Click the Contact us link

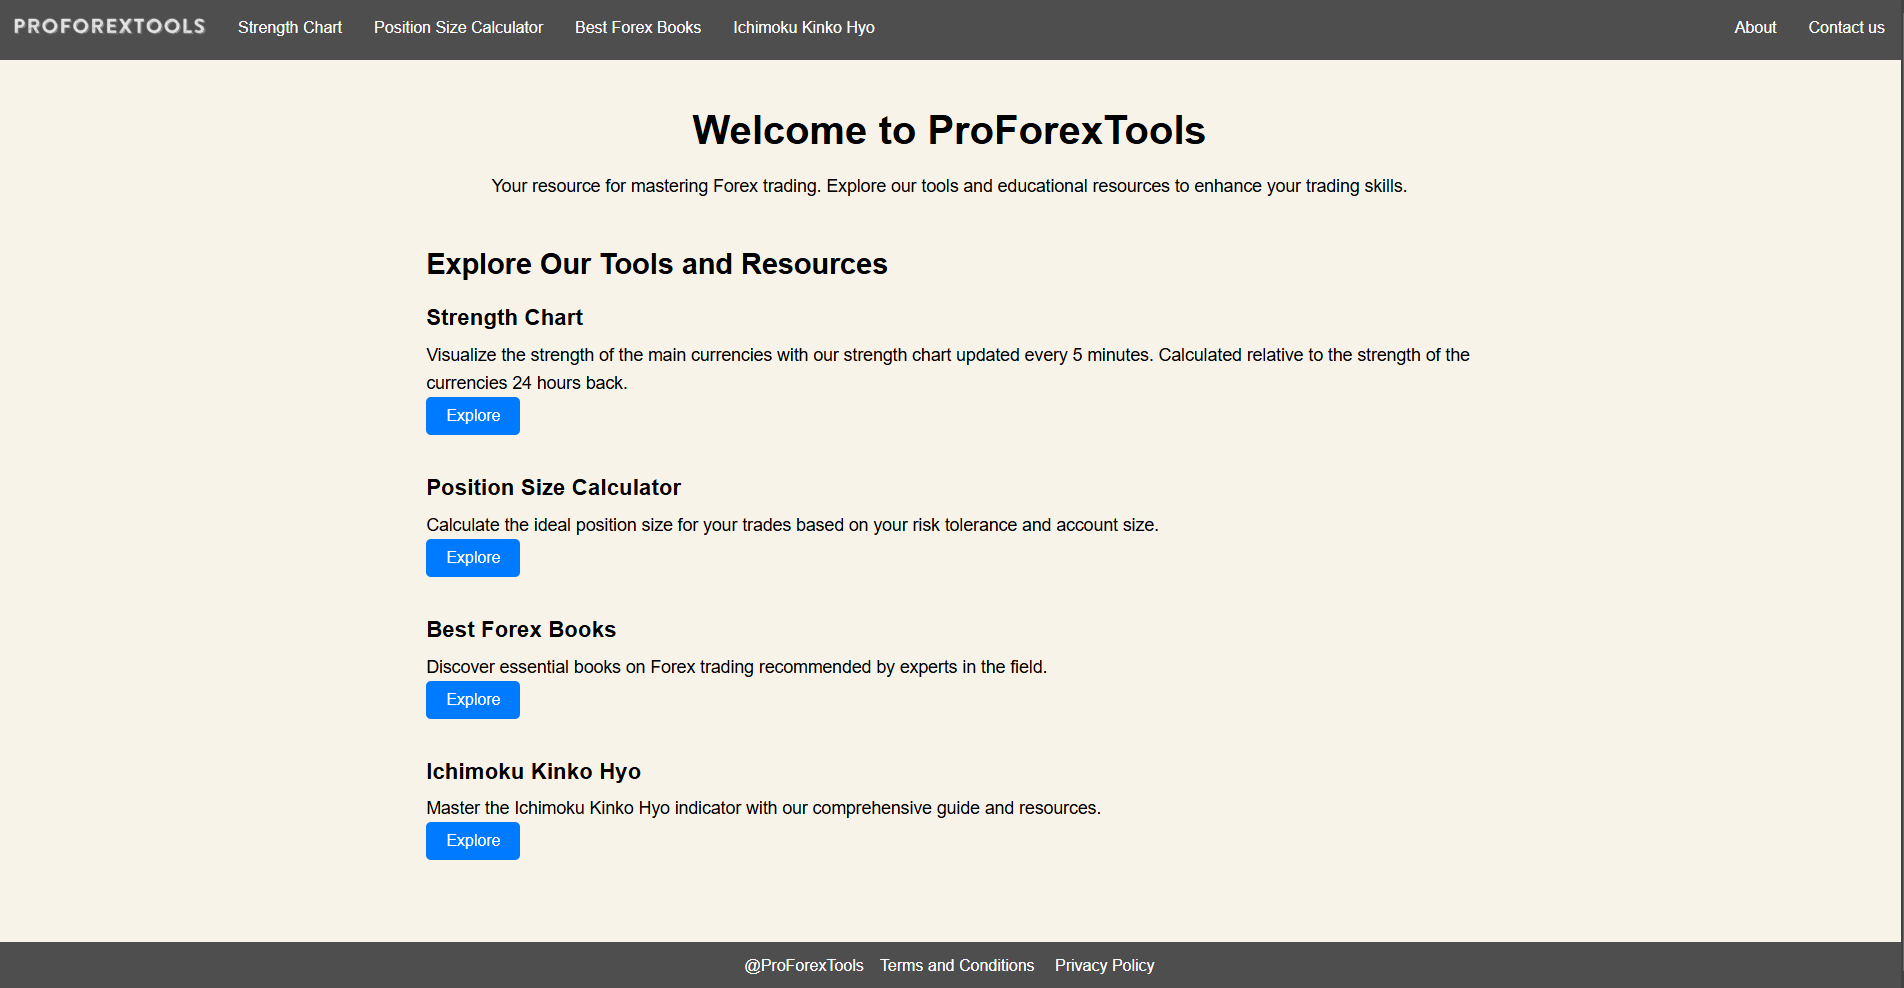tap(1846, 28)
